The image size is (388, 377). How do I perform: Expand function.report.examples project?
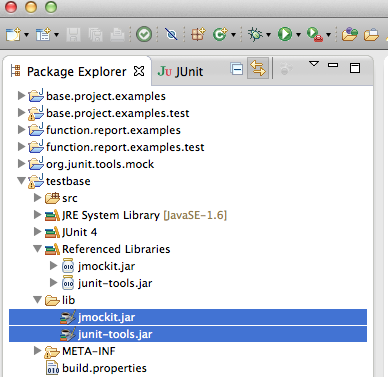[x=21, y=130]
